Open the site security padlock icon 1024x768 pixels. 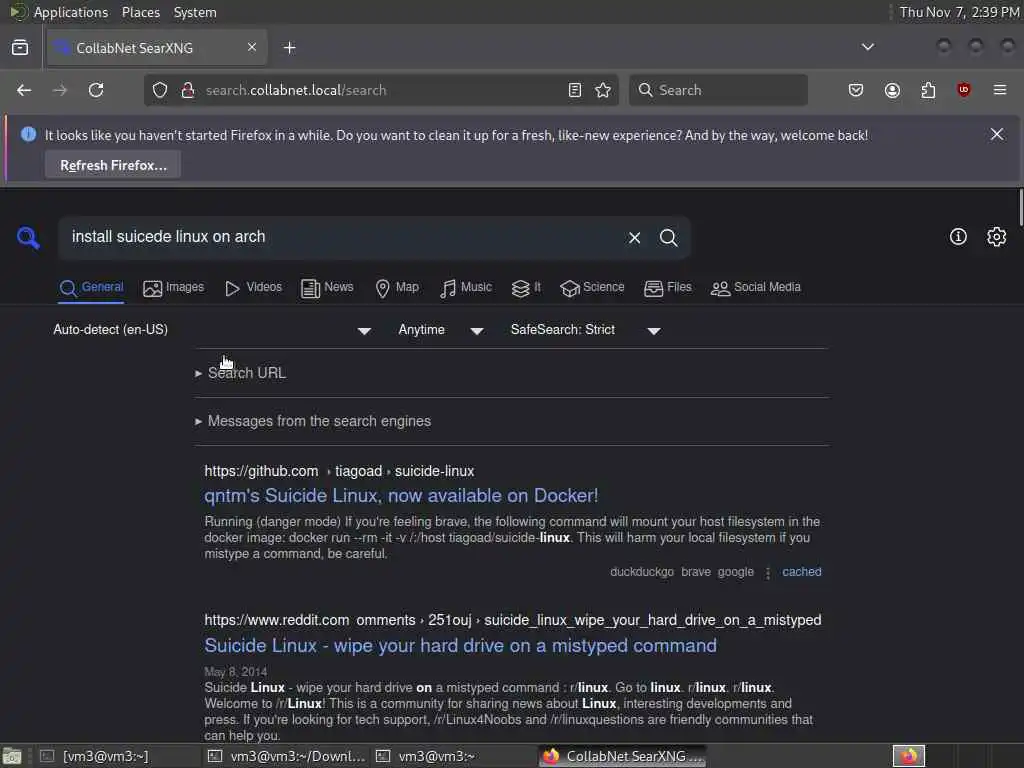coord(188,90)
